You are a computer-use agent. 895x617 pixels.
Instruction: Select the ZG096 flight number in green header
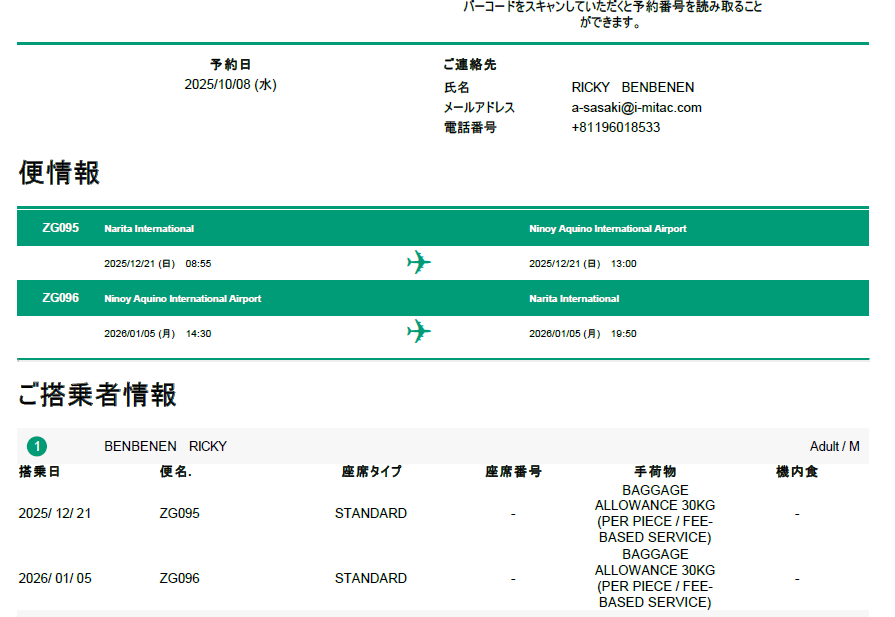coord(60,298)
